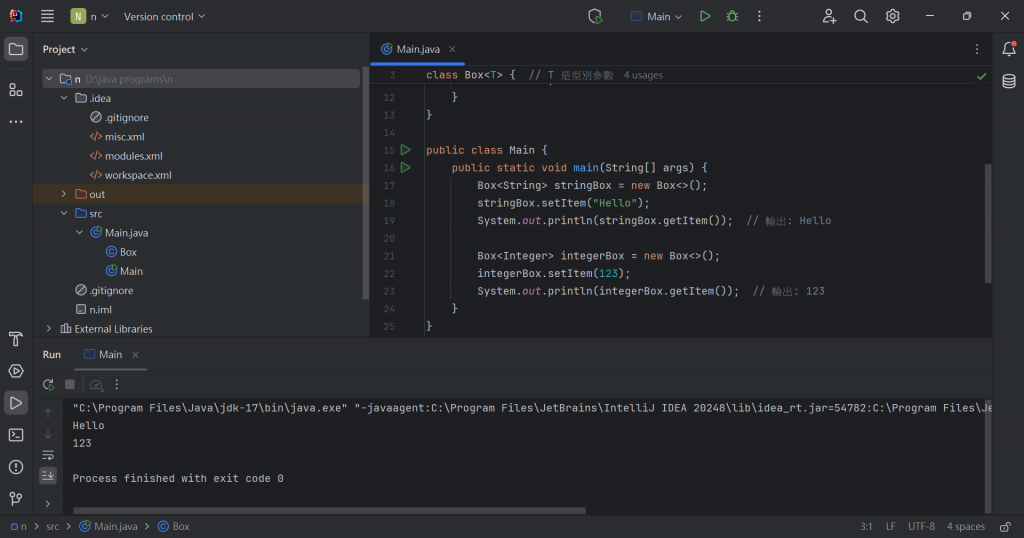
Task: Open IDE settings gear icon
Action: pos(893,16)
